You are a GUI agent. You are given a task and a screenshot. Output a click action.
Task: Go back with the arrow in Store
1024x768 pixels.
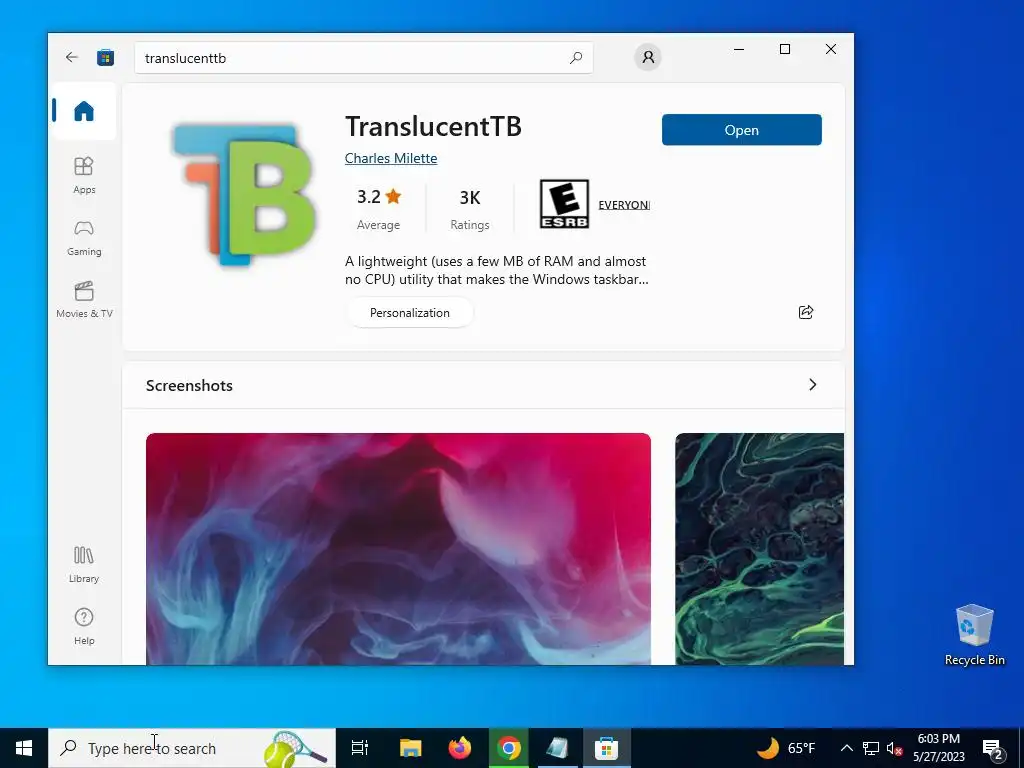pos(71,57)
